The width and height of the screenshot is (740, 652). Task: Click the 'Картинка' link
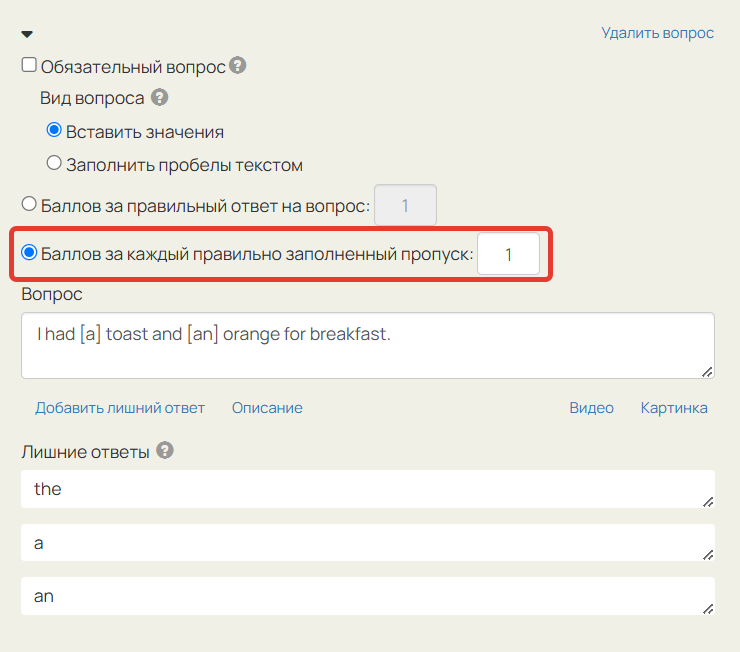pos(674,408)
